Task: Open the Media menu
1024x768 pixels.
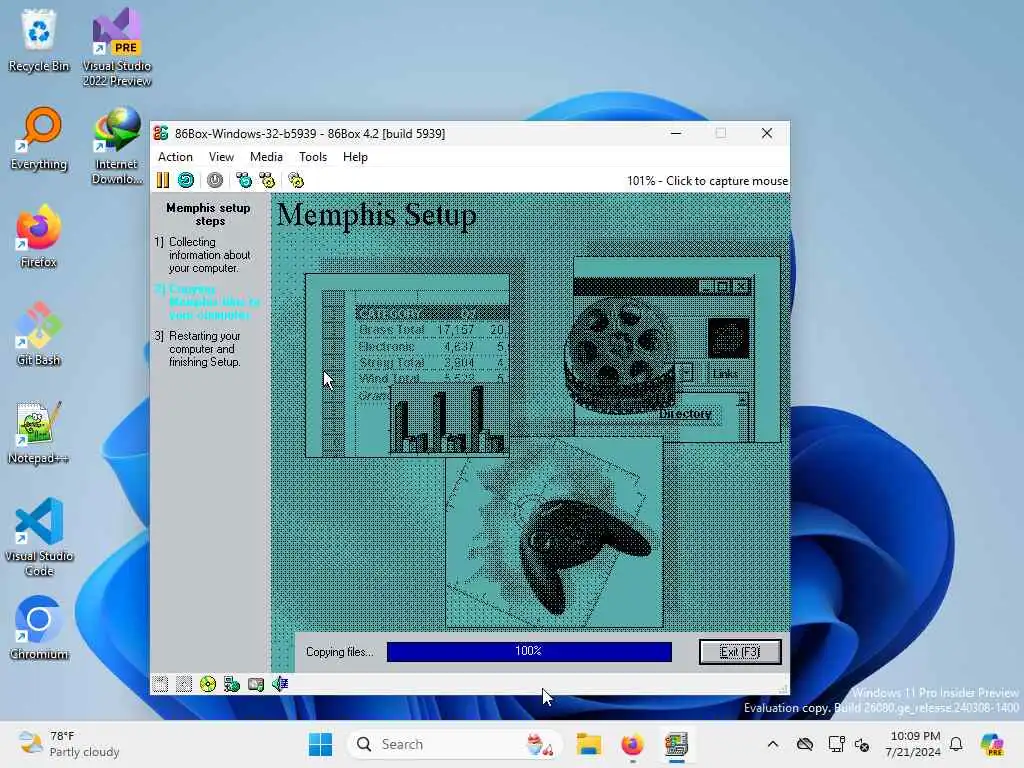Action: [266, 157]
